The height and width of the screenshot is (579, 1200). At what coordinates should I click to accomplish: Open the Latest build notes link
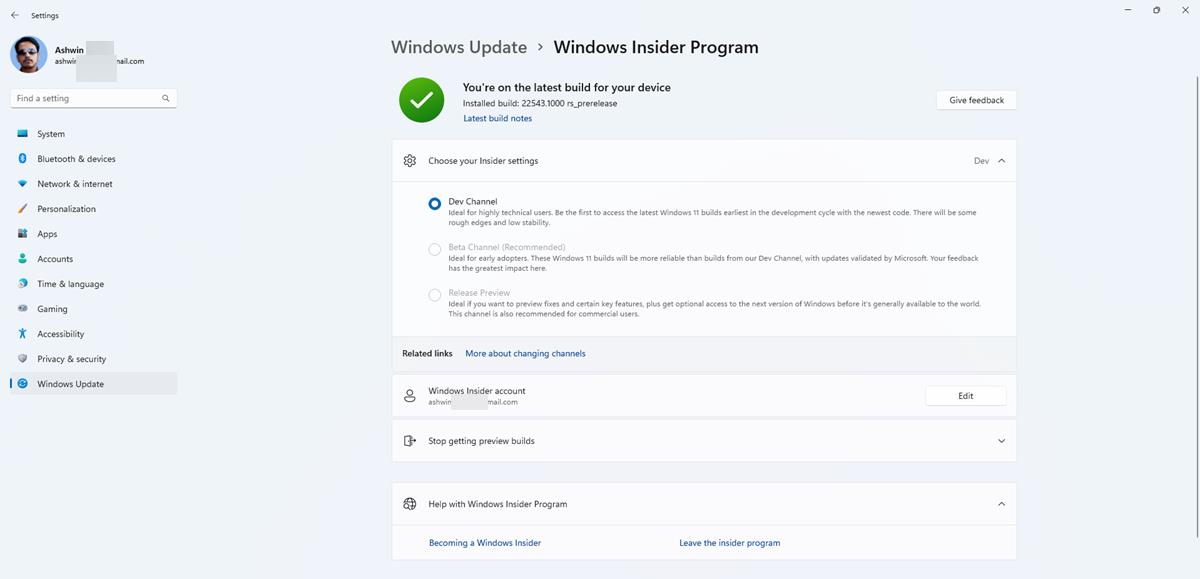click(x=498, y=118)
